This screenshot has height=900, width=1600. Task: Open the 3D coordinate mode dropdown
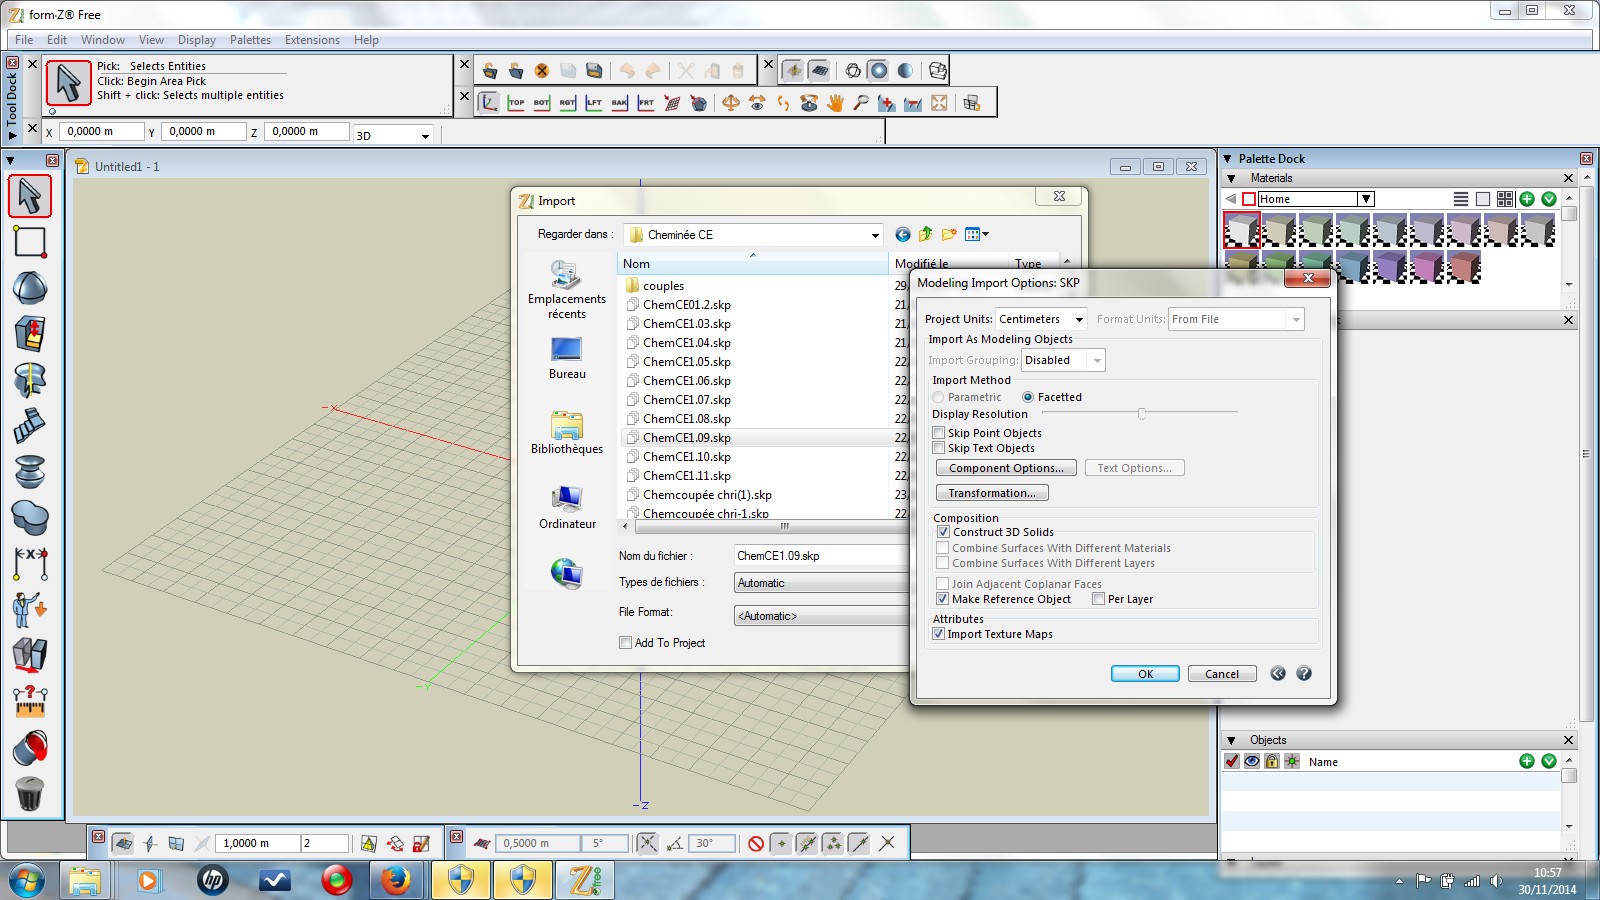(394, 135)
